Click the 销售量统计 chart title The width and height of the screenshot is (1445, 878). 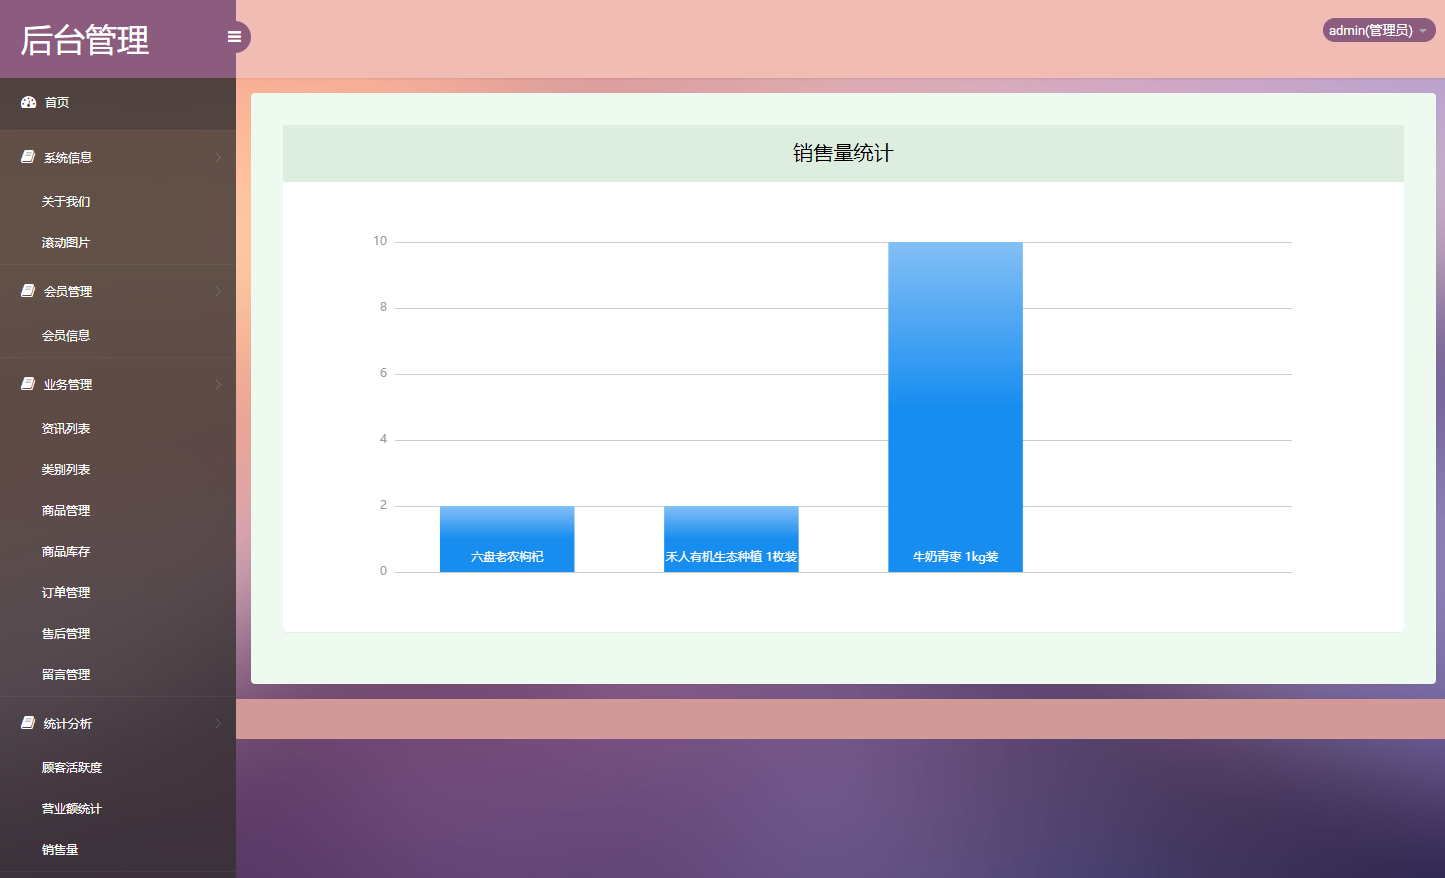pos(843,153)
